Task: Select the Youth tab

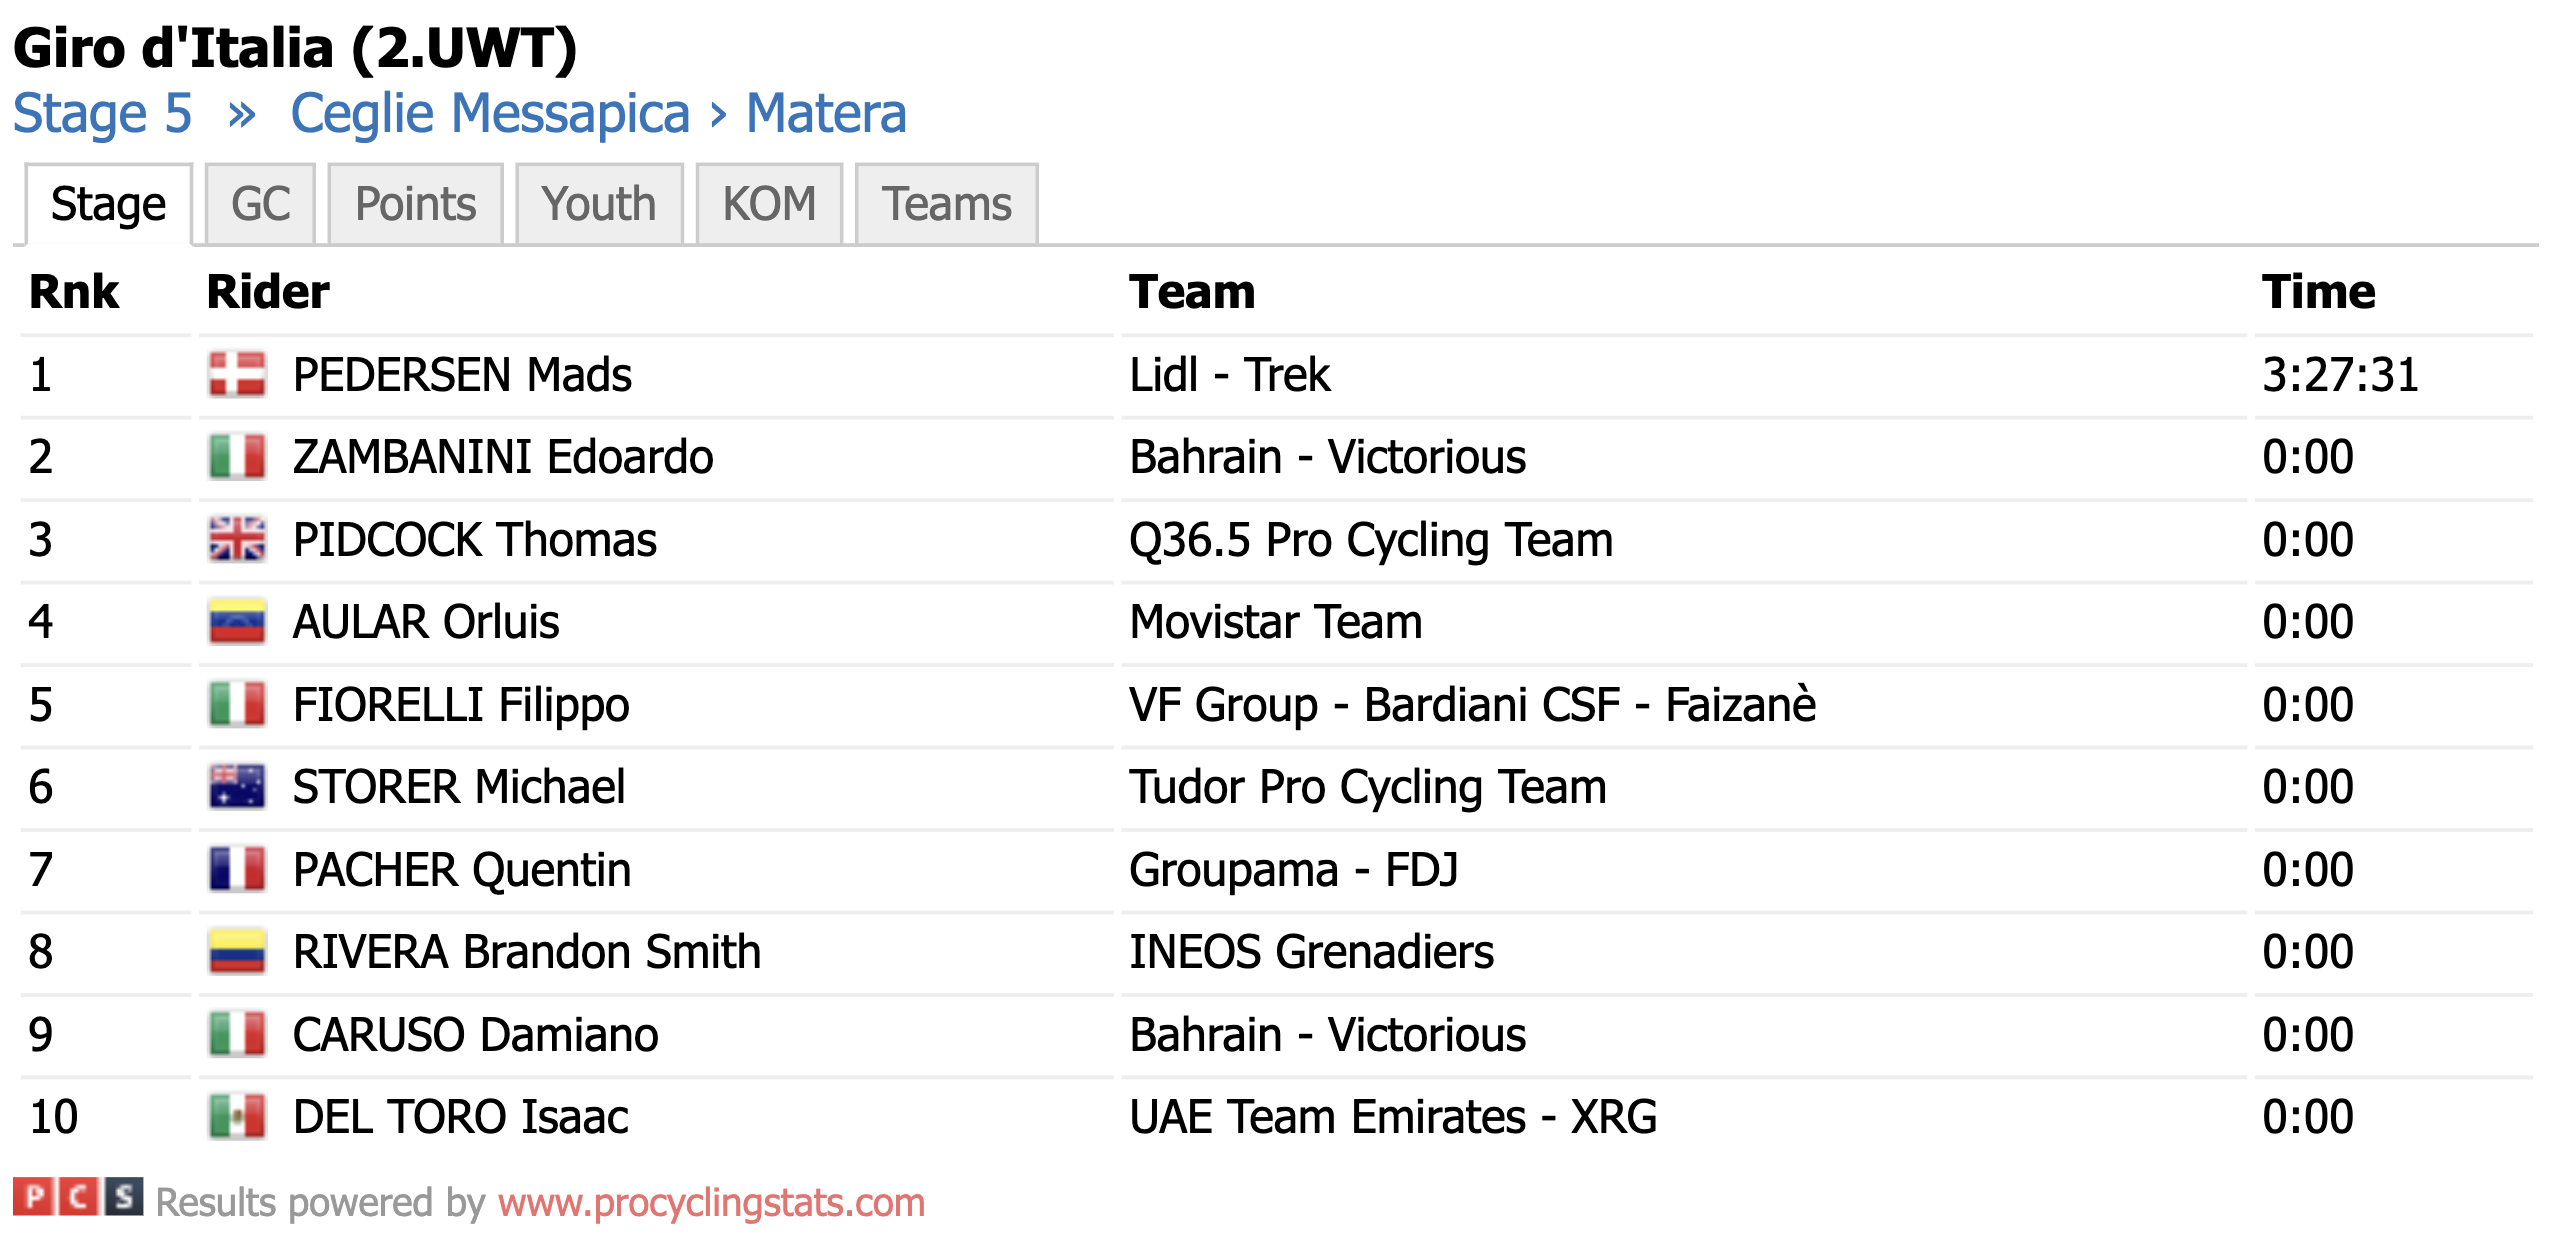Action: click(599, 204)
